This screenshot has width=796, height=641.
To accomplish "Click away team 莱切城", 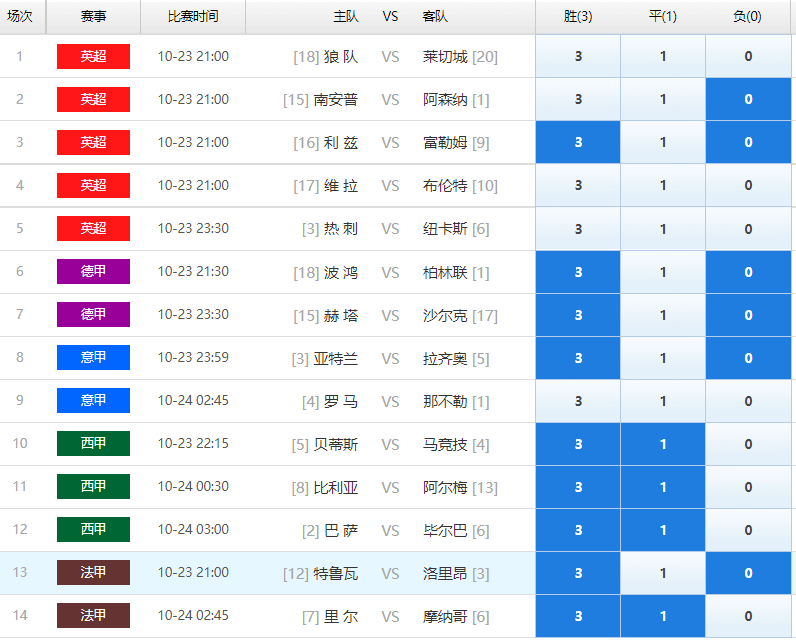I will [x=445, y=57].
